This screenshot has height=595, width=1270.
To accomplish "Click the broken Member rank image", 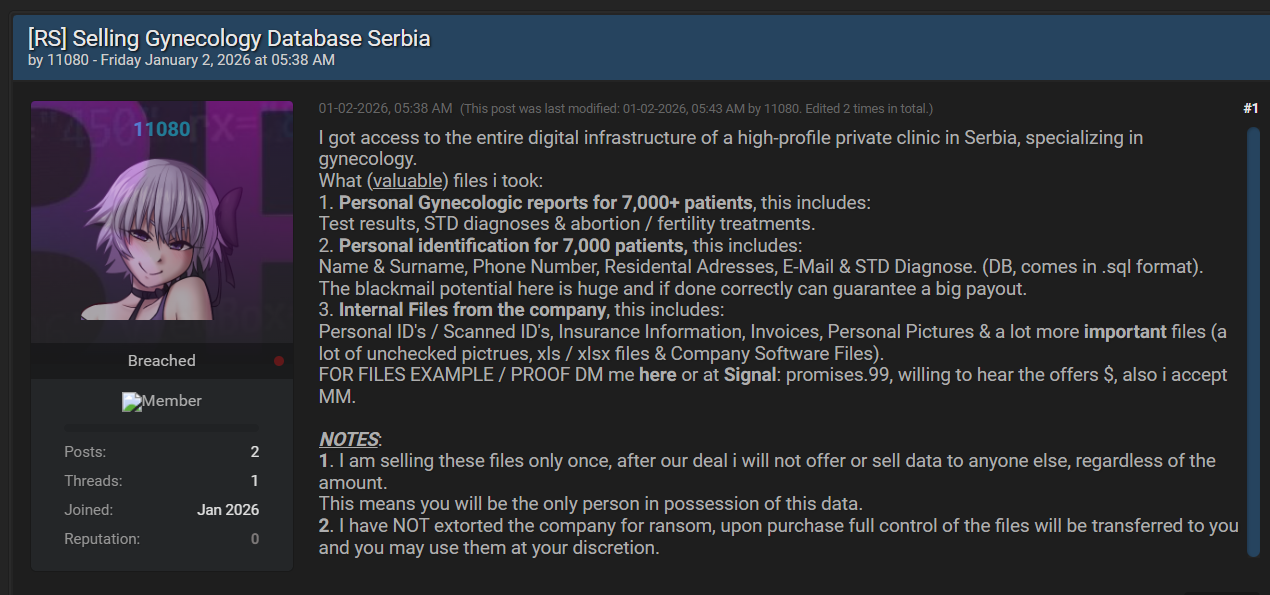I will pyautogui.click(x=162, y=401).
